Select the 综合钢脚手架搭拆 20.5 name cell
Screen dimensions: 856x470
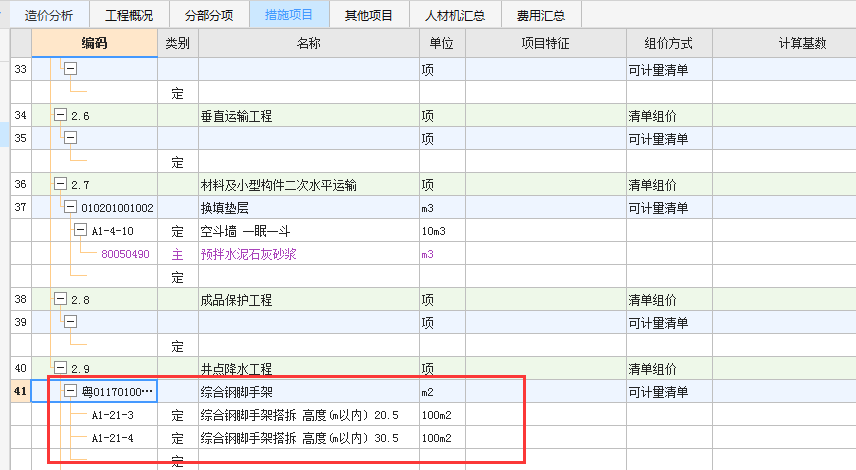coord(309,415)
